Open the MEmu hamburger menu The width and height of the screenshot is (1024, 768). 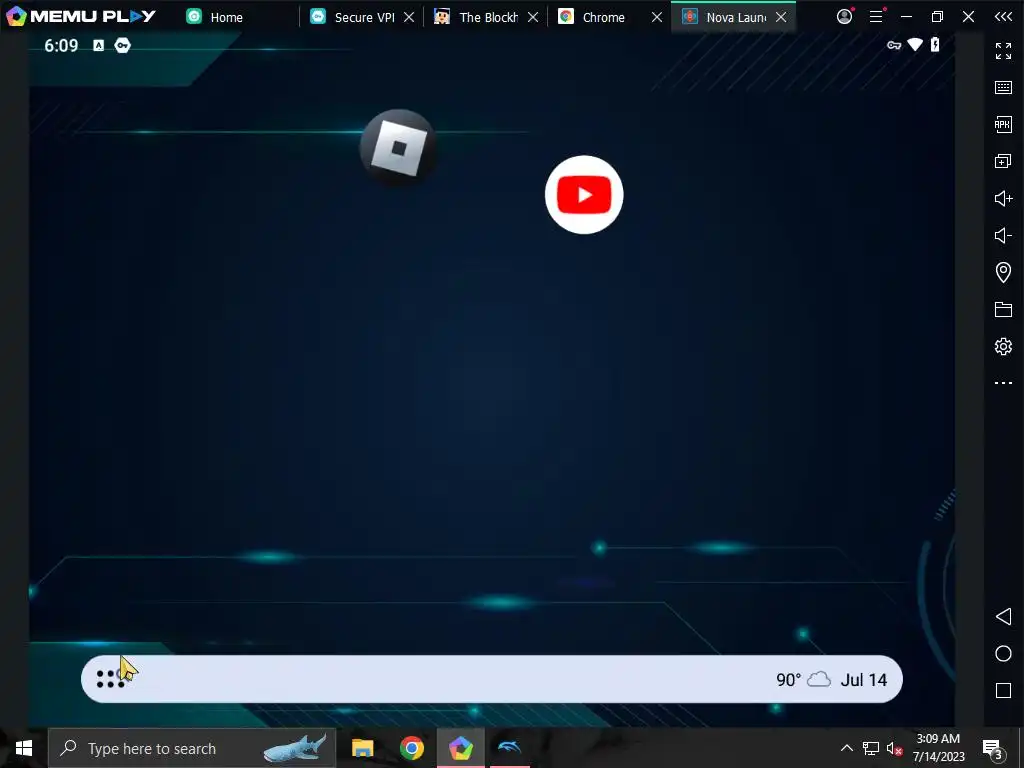click(876, 16)
